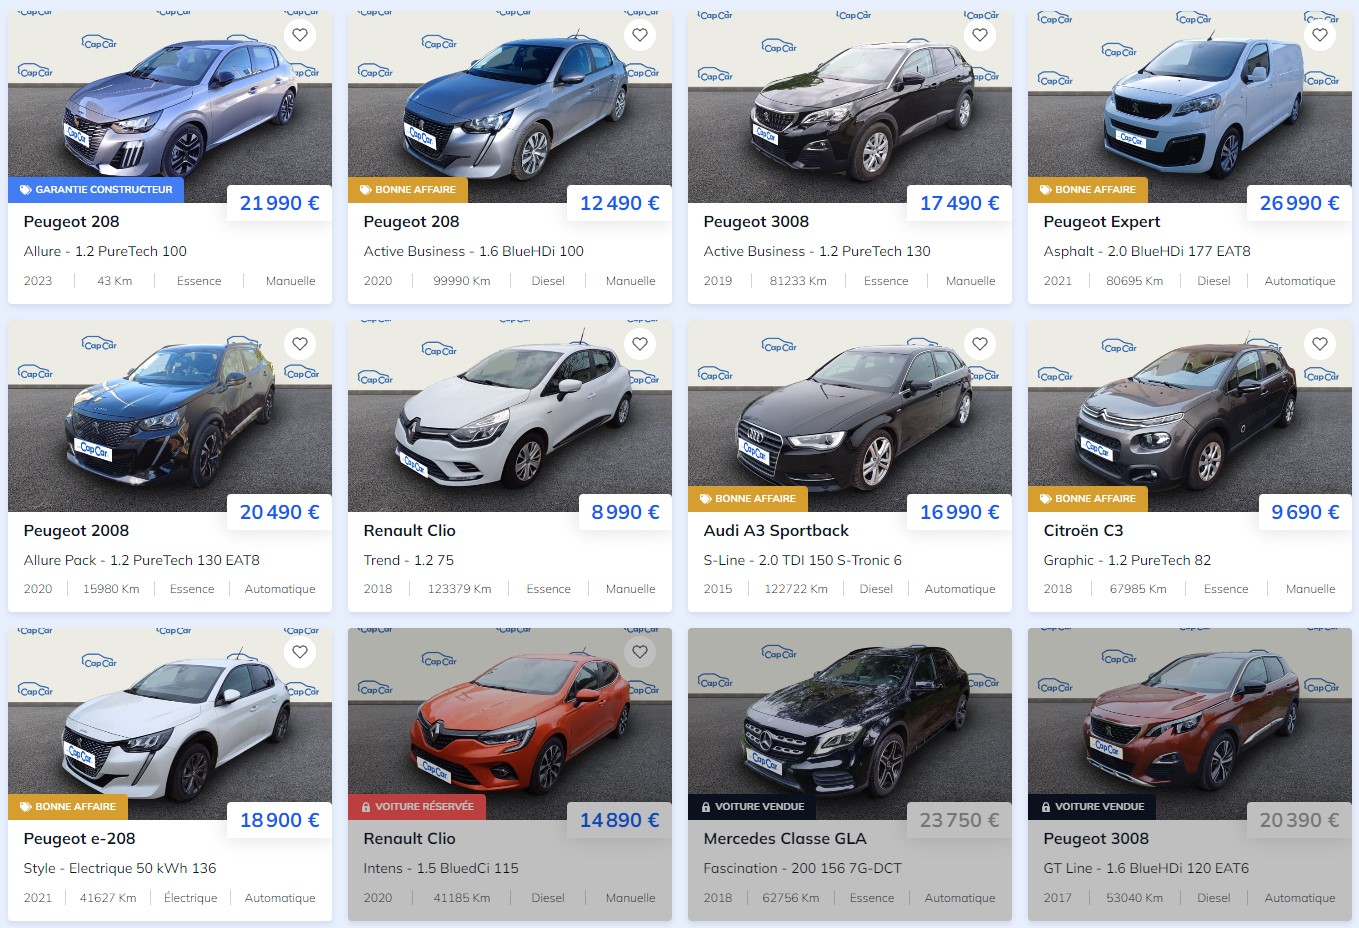1359x928 pixels.
Task: Click 'GT Line - 1.6 BlueHDi 120 EAT6' text
Action: pos(1146,868)
